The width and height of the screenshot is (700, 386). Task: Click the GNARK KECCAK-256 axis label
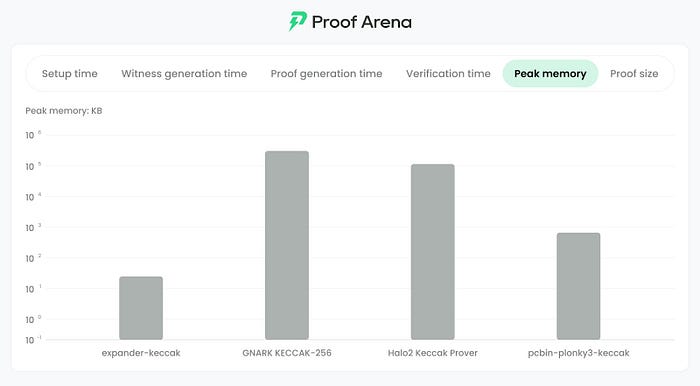pos(287,353)
